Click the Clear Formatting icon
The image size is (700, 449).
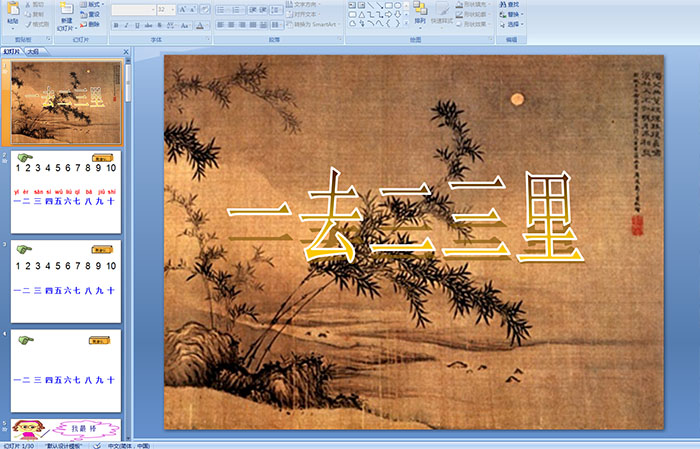point(205,9)
